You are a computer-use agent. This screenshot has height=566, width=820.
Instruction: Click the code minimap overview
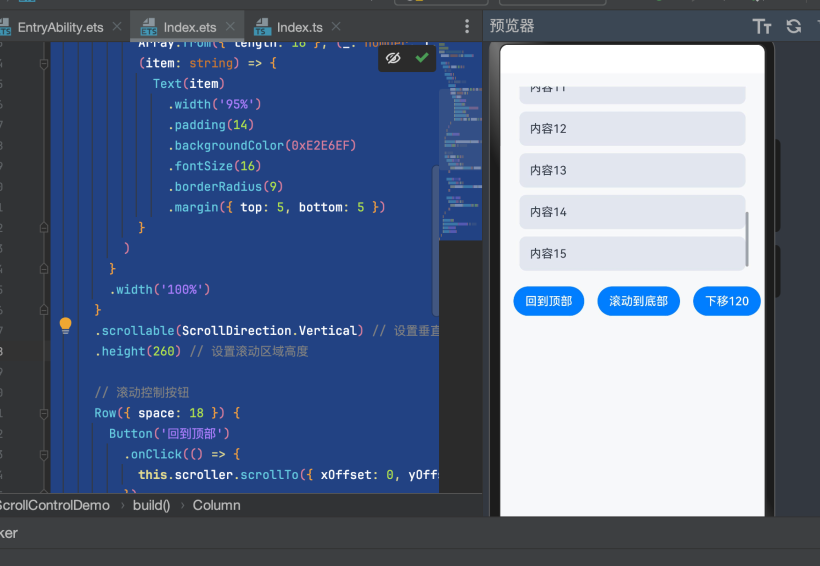tap(460, 141)
